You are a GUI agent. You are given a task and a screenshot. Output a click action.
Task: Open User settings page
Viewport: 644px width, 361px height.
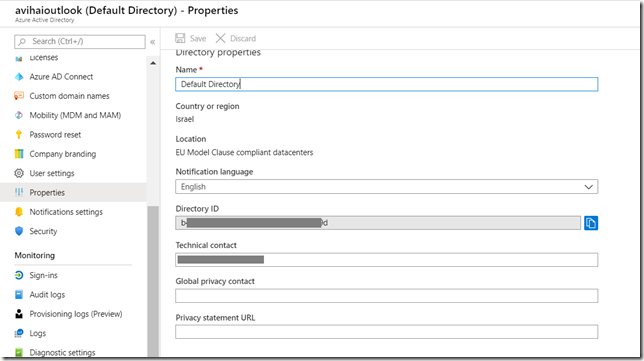[x=52, y=173]
